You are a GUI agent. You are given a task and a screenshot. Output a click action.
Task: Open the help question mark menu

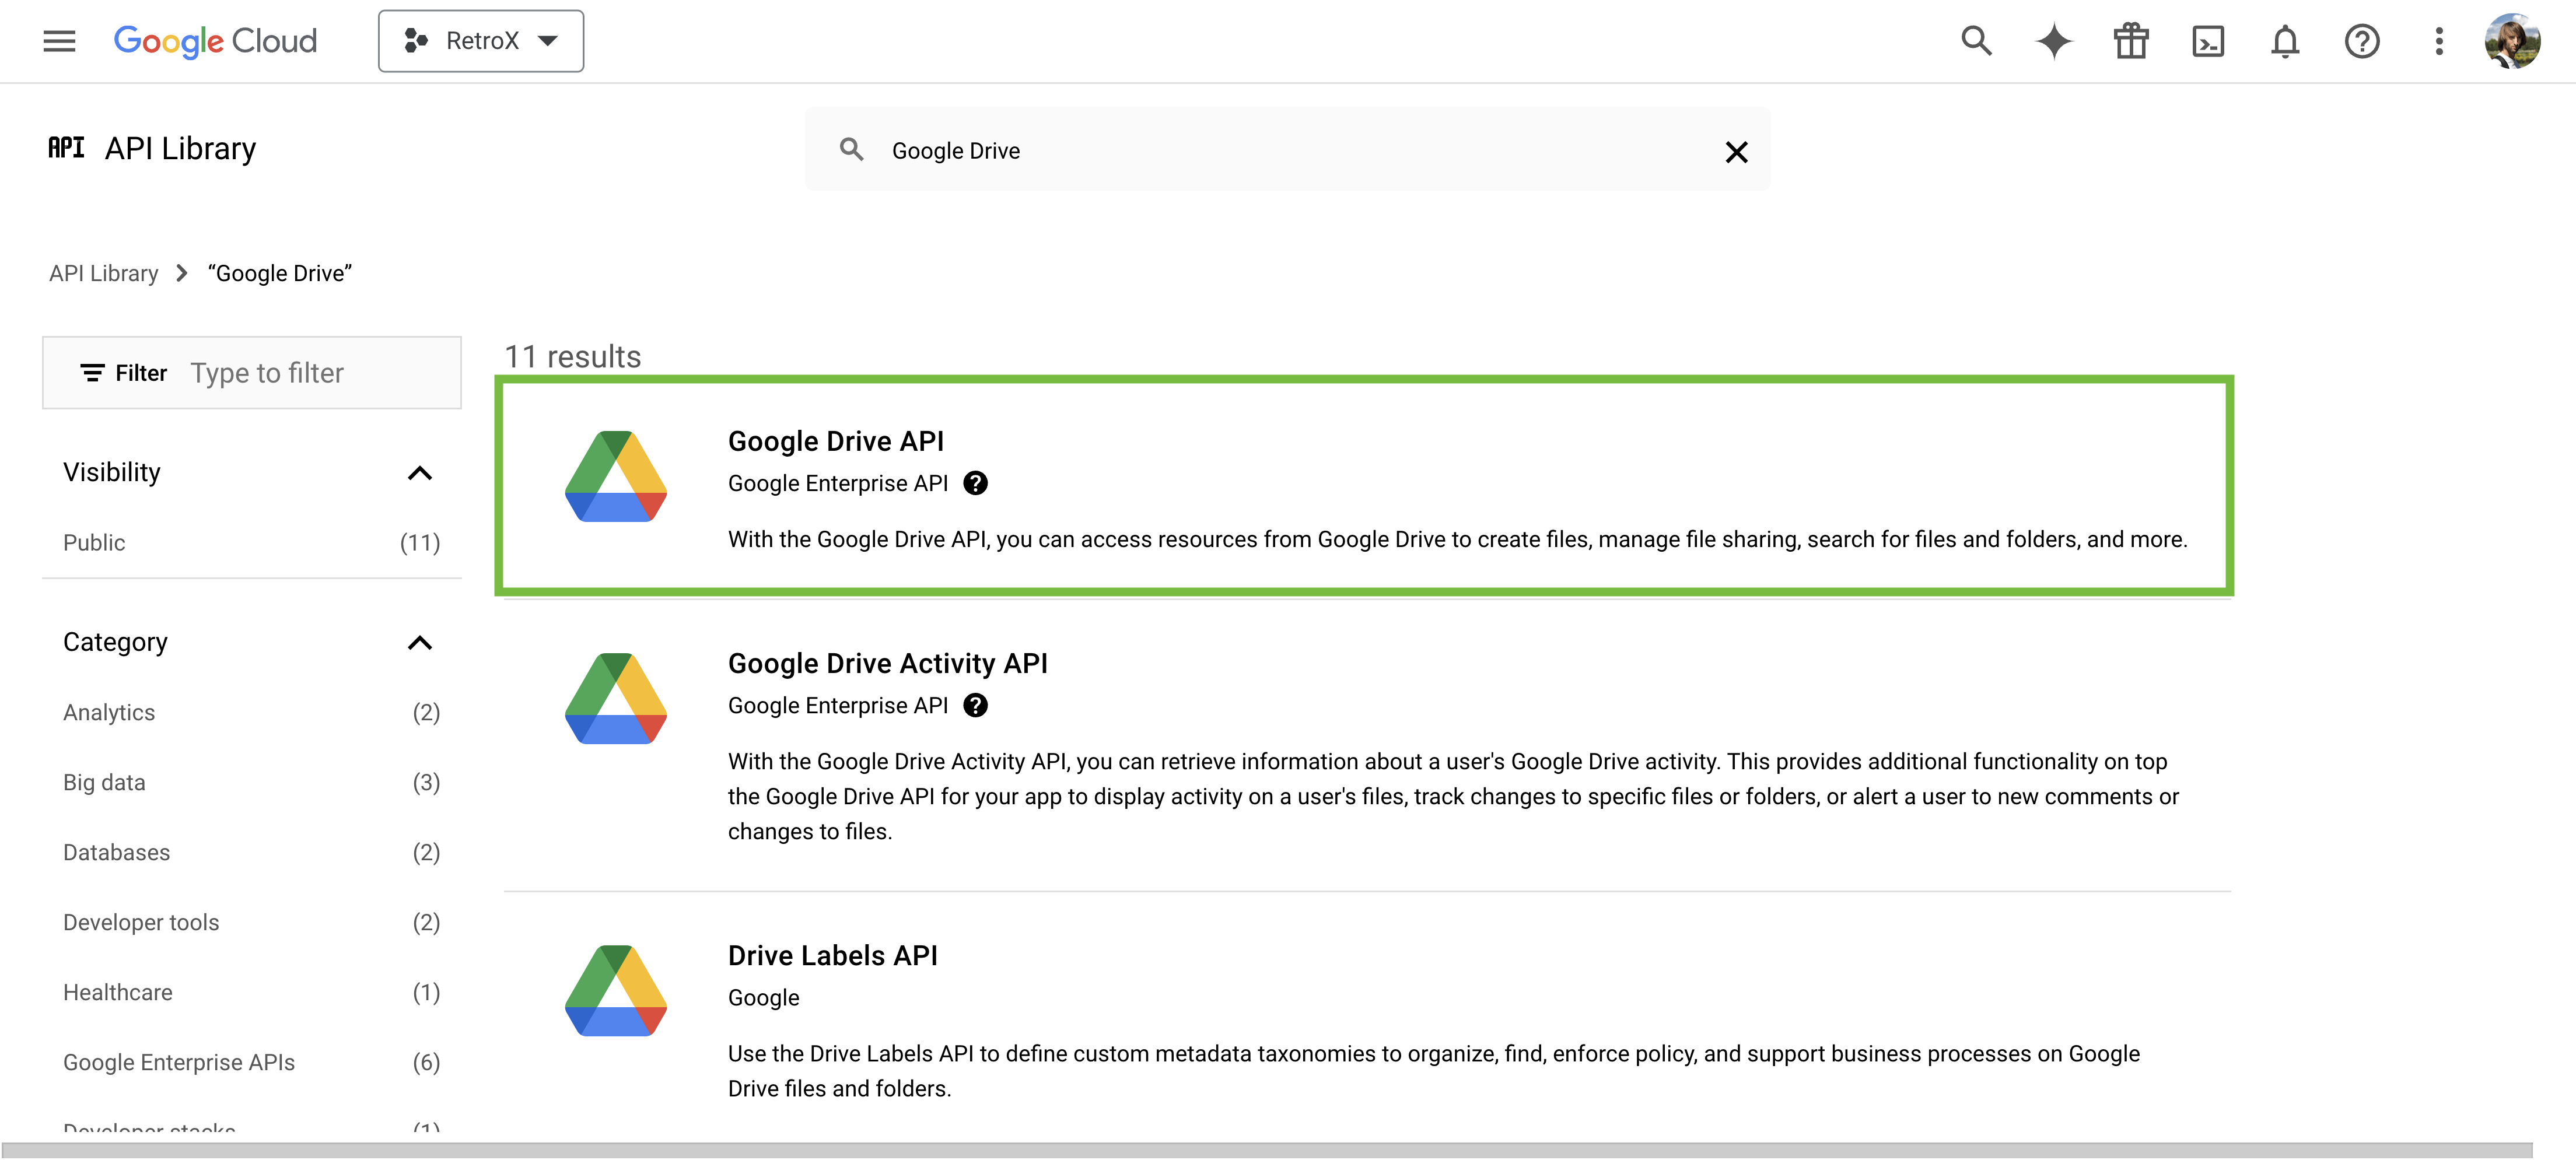coord(2362,41)
